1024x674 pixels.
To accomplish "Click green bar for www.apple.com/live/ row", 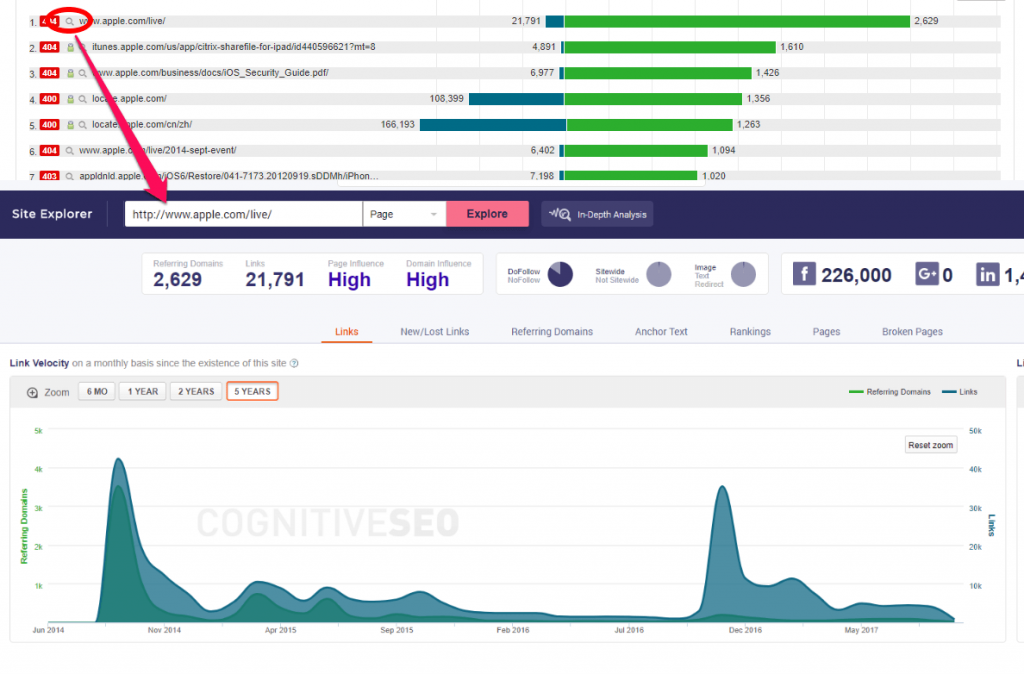I will point(737,22).
